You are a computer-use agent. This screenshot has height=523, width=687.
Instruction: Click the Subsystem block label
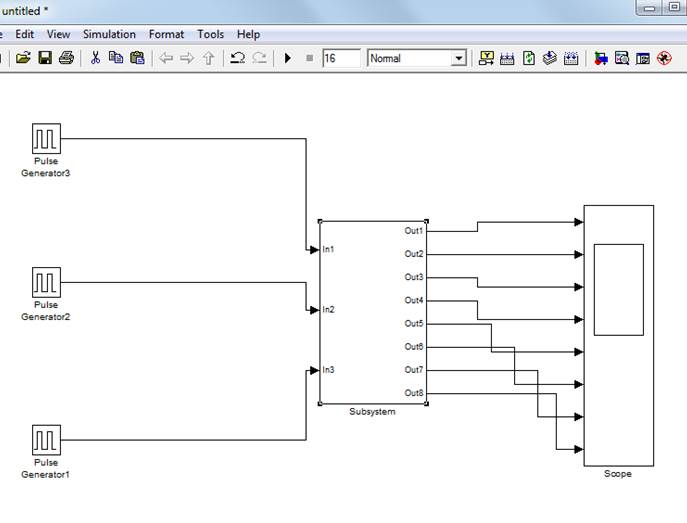pos(372,412)
